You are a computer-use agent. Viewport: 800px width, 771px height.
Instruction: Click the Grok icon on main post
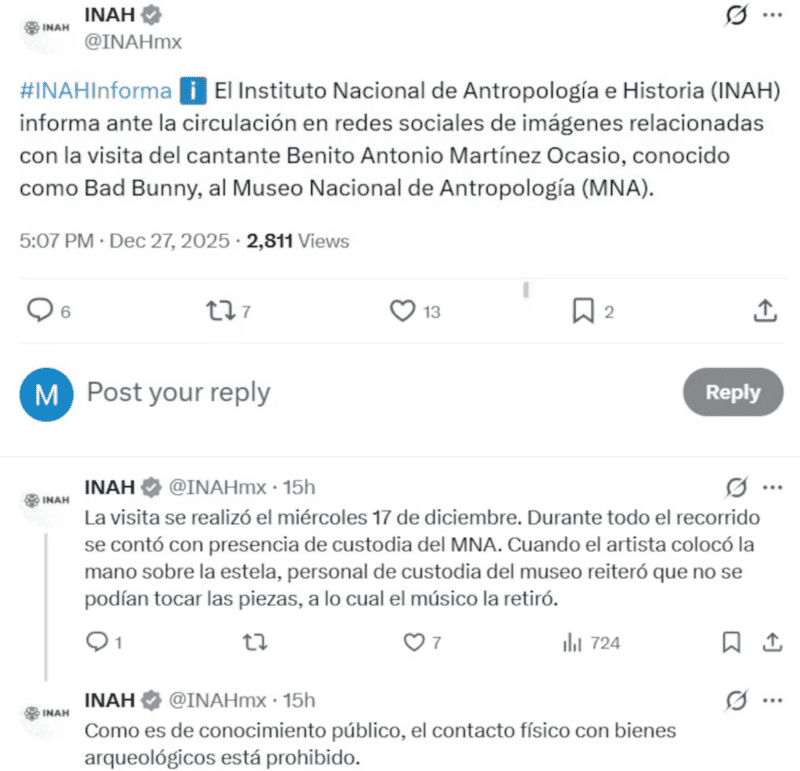pyautogui.click(x=736, y=16)
